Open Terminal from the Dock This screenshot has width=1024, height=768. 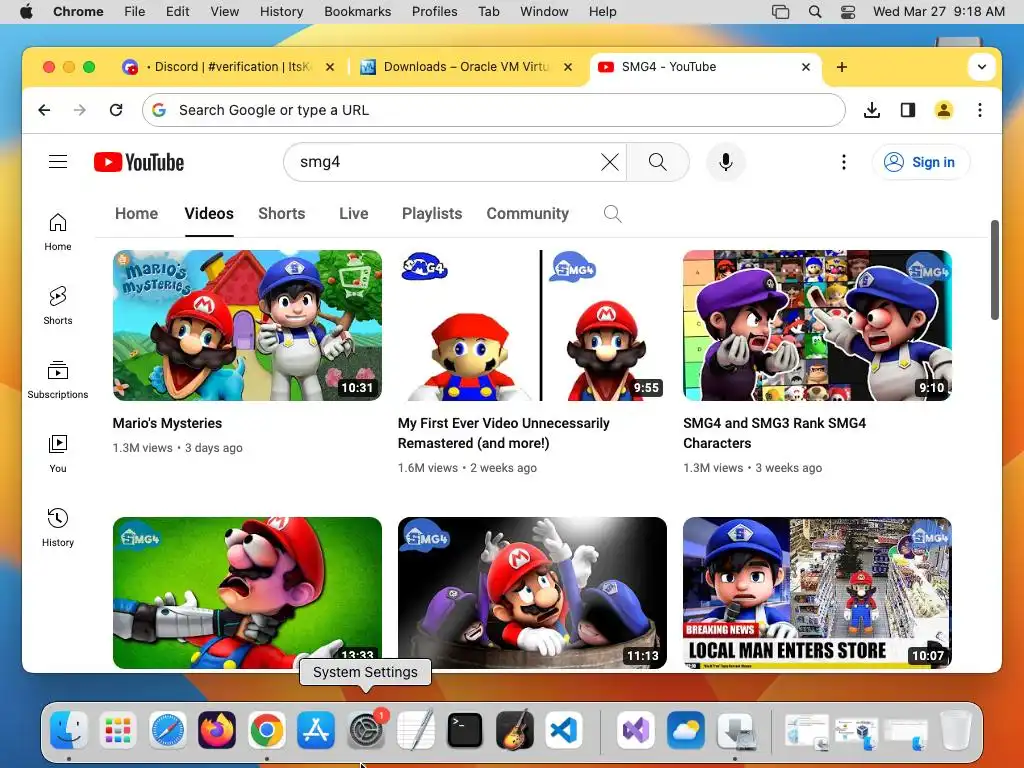point(465,729)
